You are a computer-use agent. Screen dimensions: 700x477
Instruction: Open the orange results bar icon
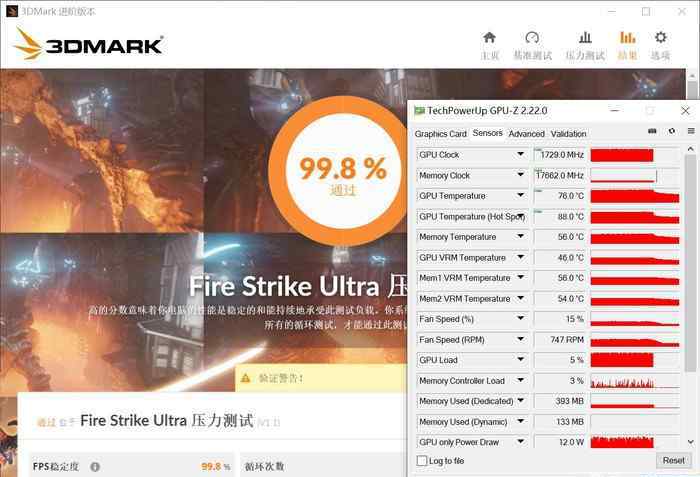(x=627, y=38)
